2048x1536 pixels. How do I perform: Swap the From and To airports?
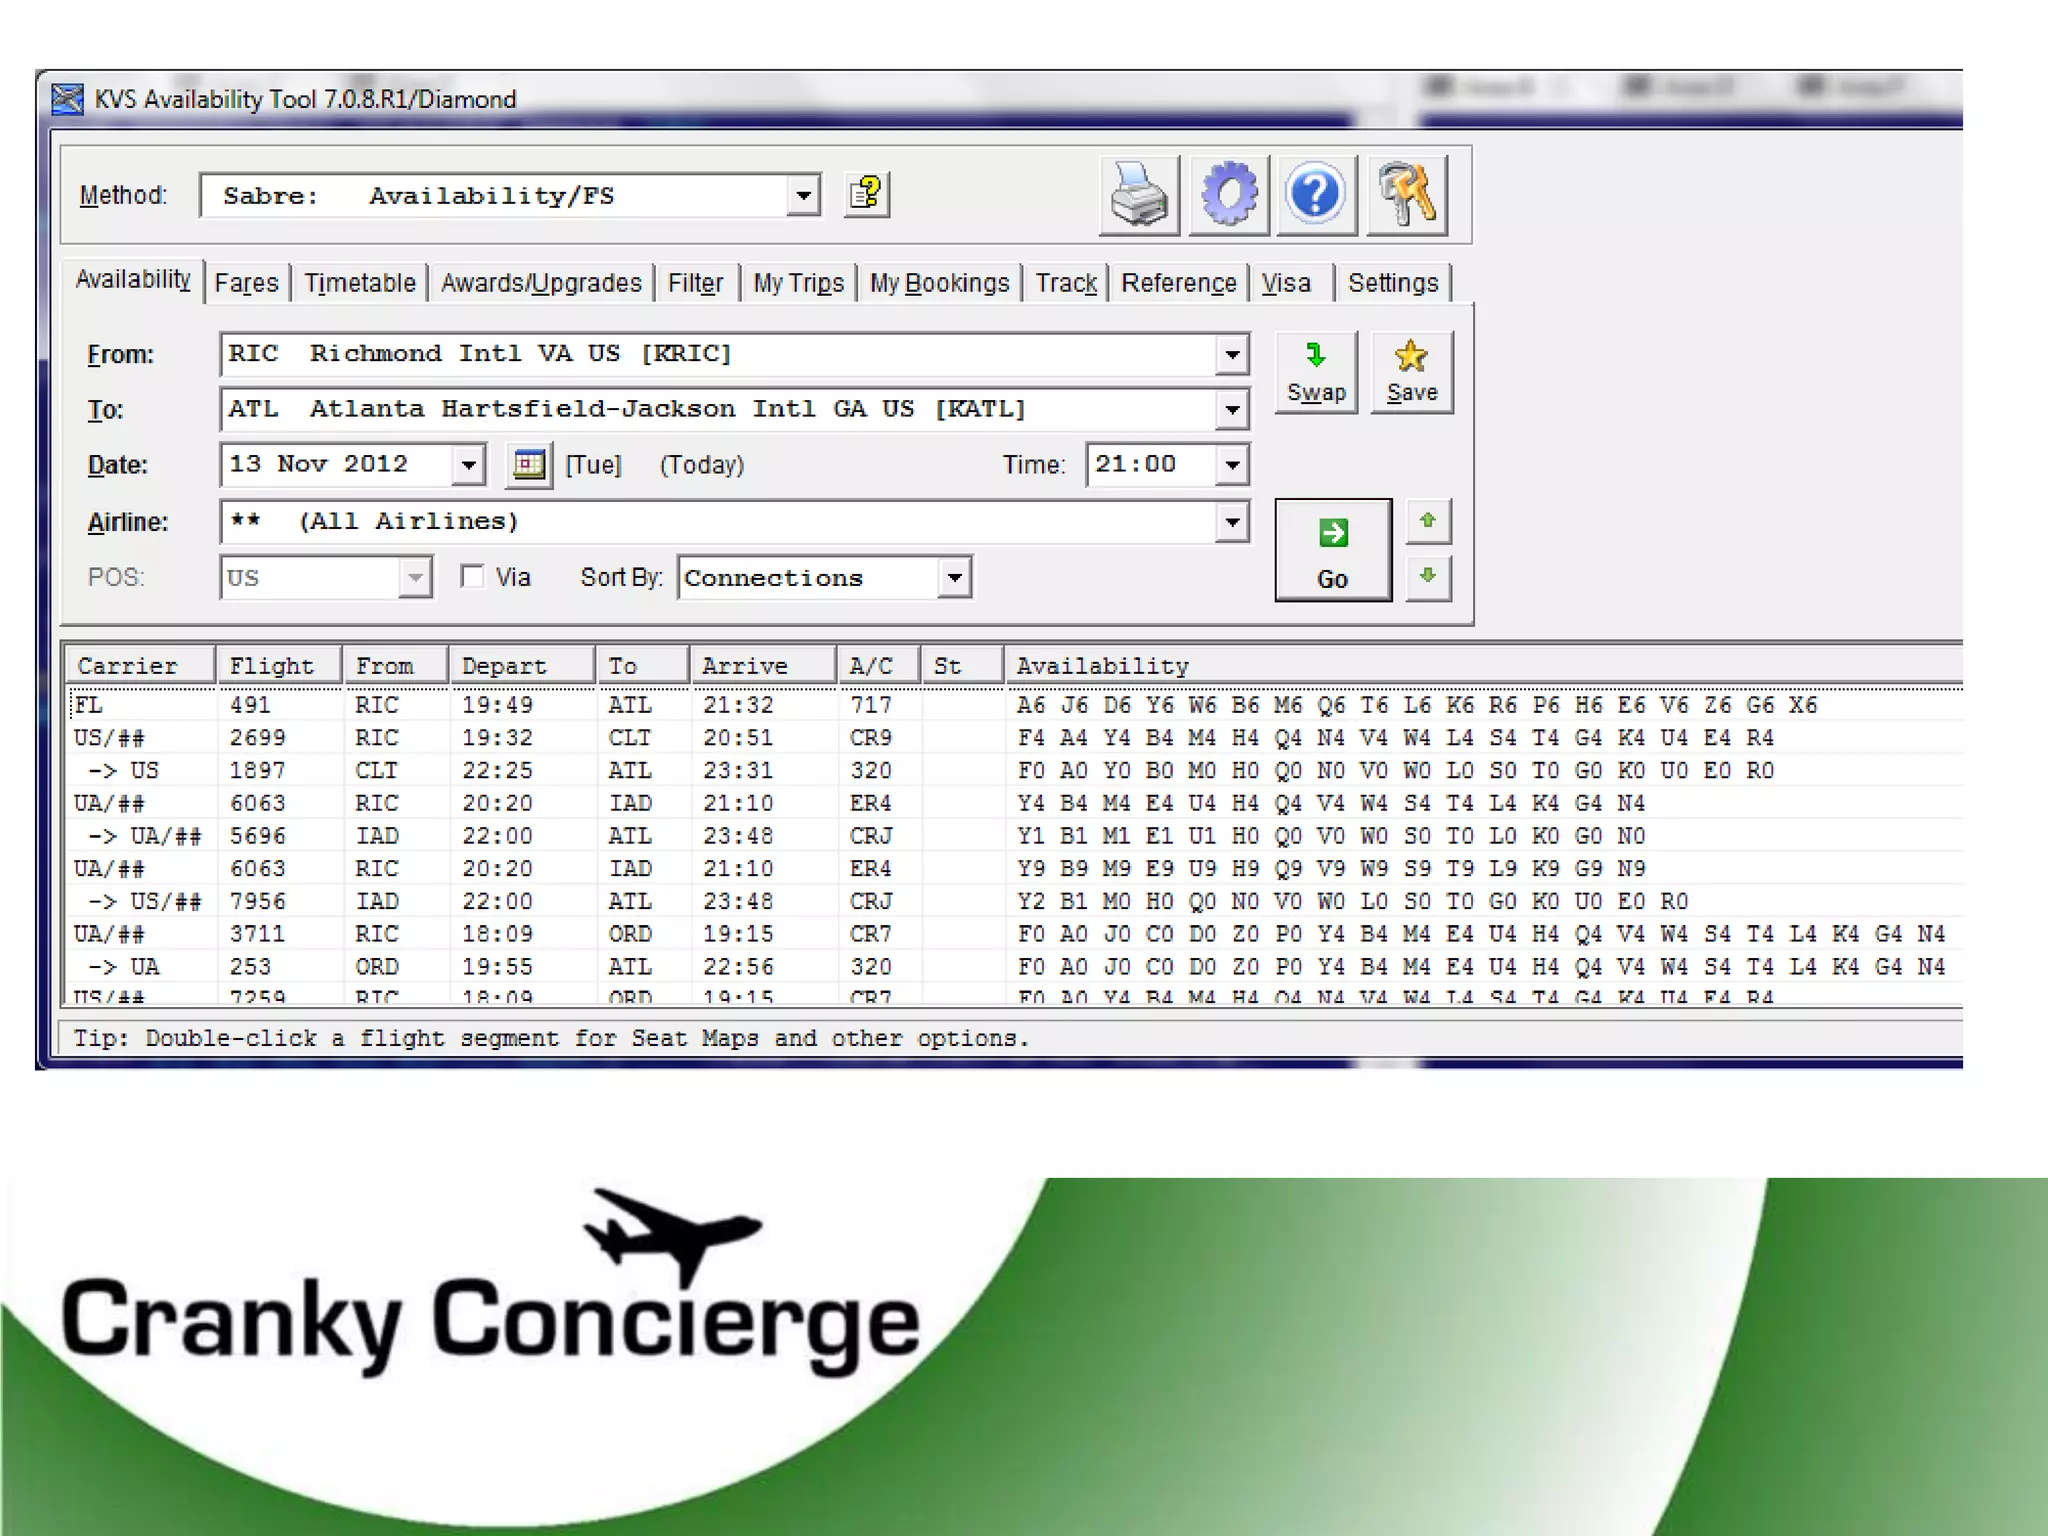1316,372
